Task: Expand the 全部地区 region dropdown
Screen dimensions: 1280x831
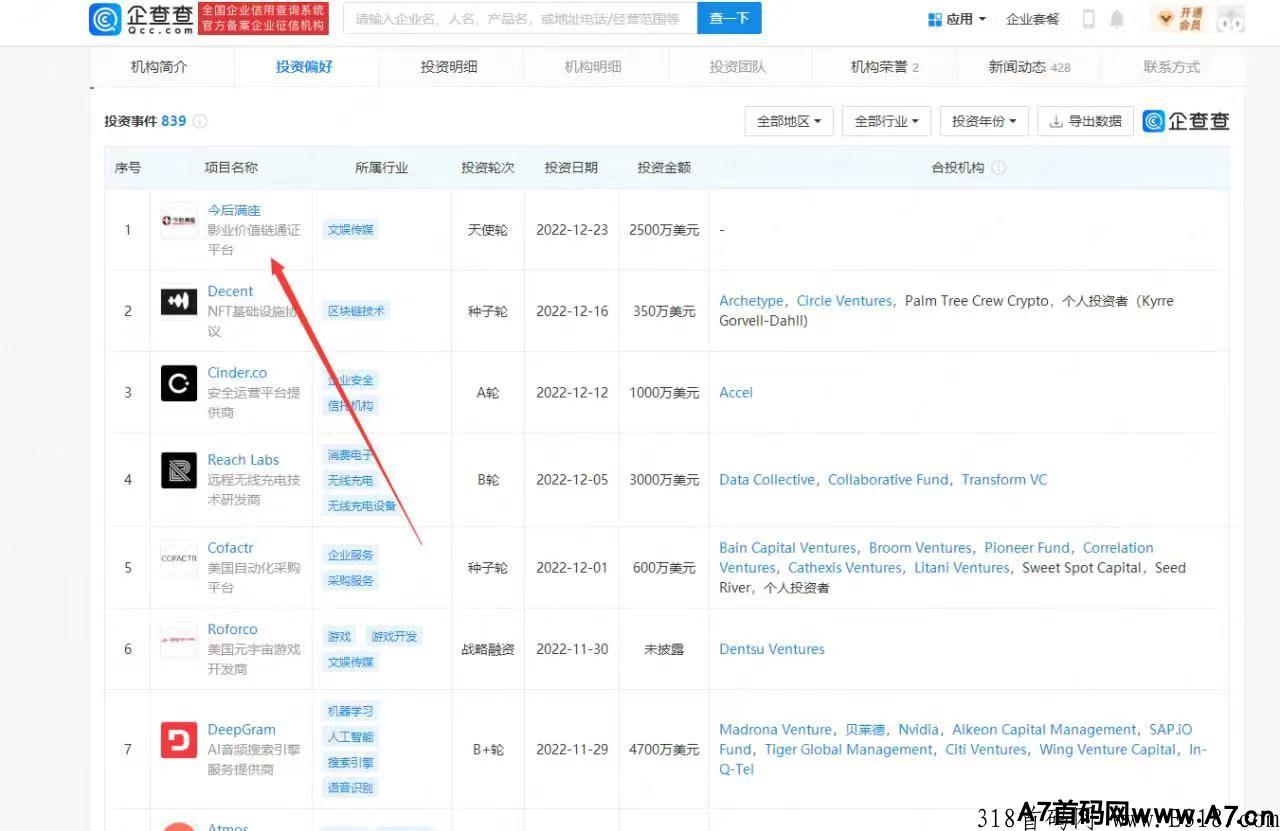Action: click(x=789, y=121)
